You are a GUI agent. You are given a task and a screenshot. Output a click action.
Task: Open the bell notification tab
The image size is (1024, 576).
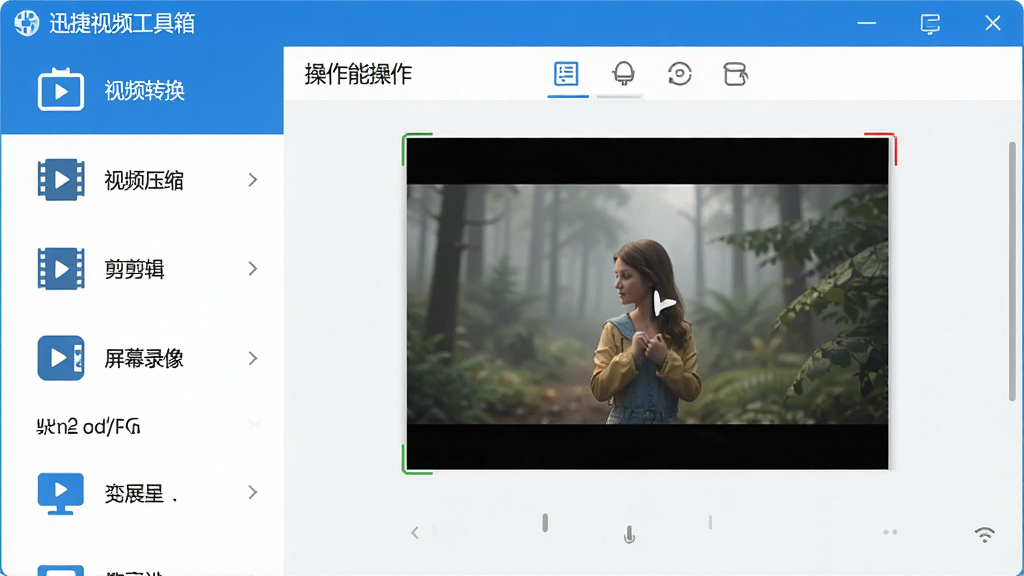pyautogui.click(x=624, y=73)
